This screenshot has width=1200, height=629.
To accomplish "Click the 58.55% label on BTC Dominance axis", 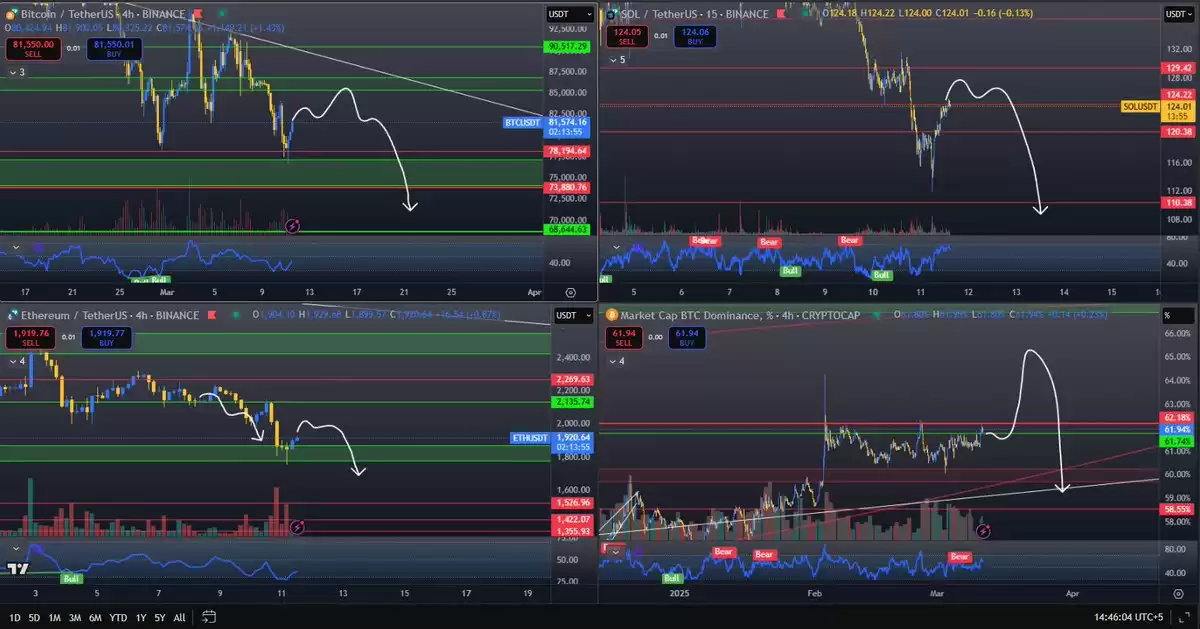I will pyautogui.click(x=1177, y=509).
